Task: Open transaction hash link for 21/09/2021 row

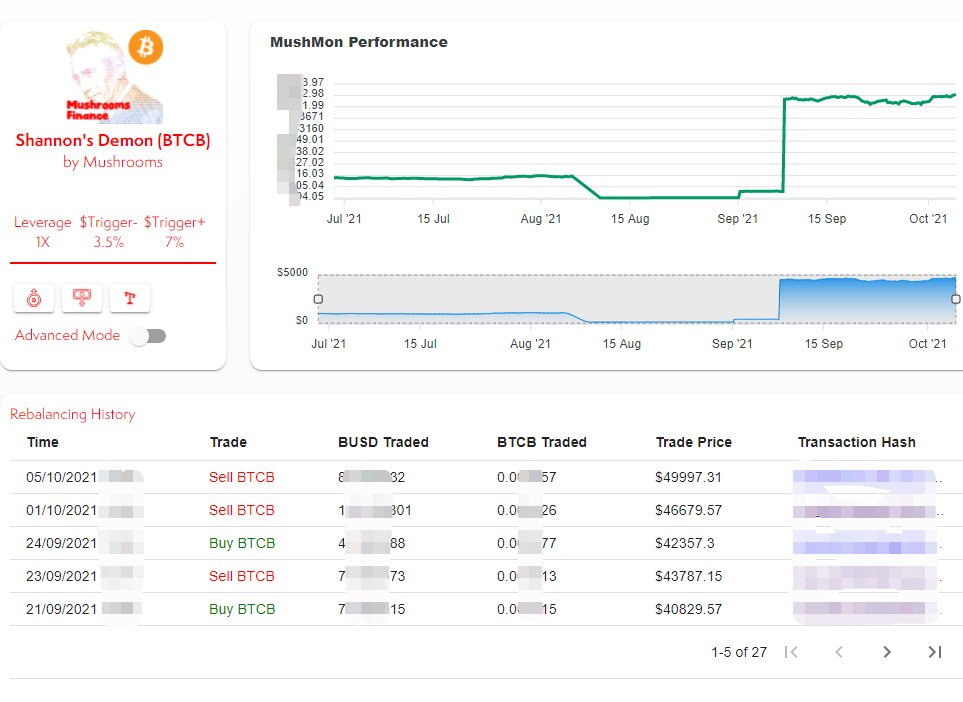Action: [x=865, y=609]
